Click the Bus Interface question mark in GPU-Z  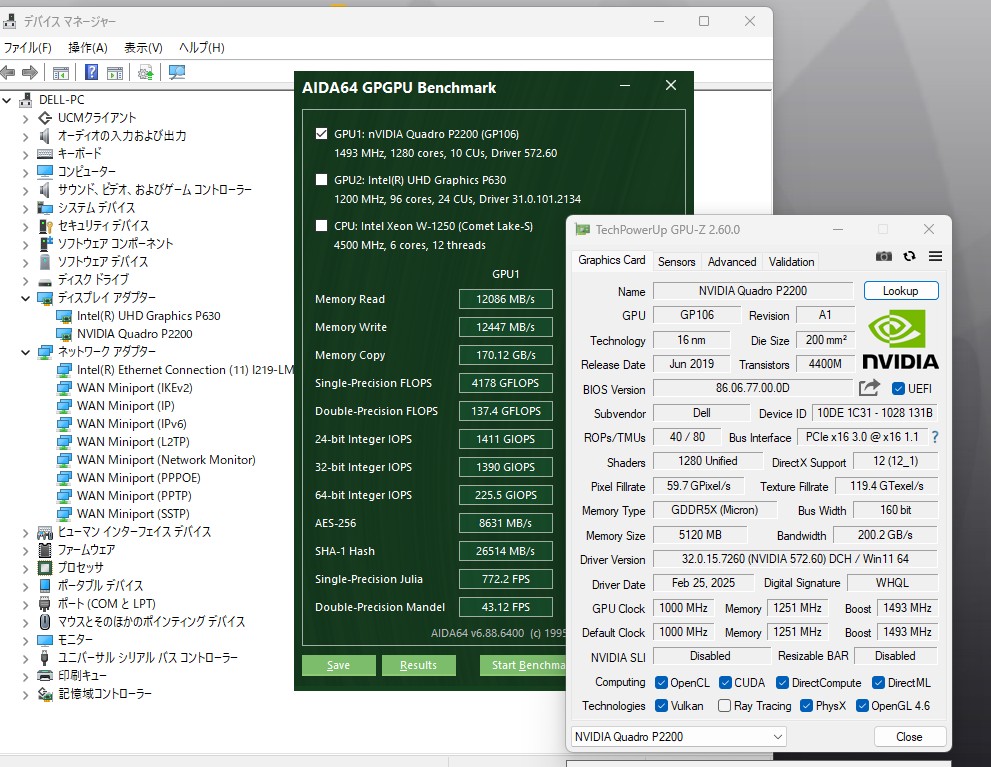click(935, 437)
